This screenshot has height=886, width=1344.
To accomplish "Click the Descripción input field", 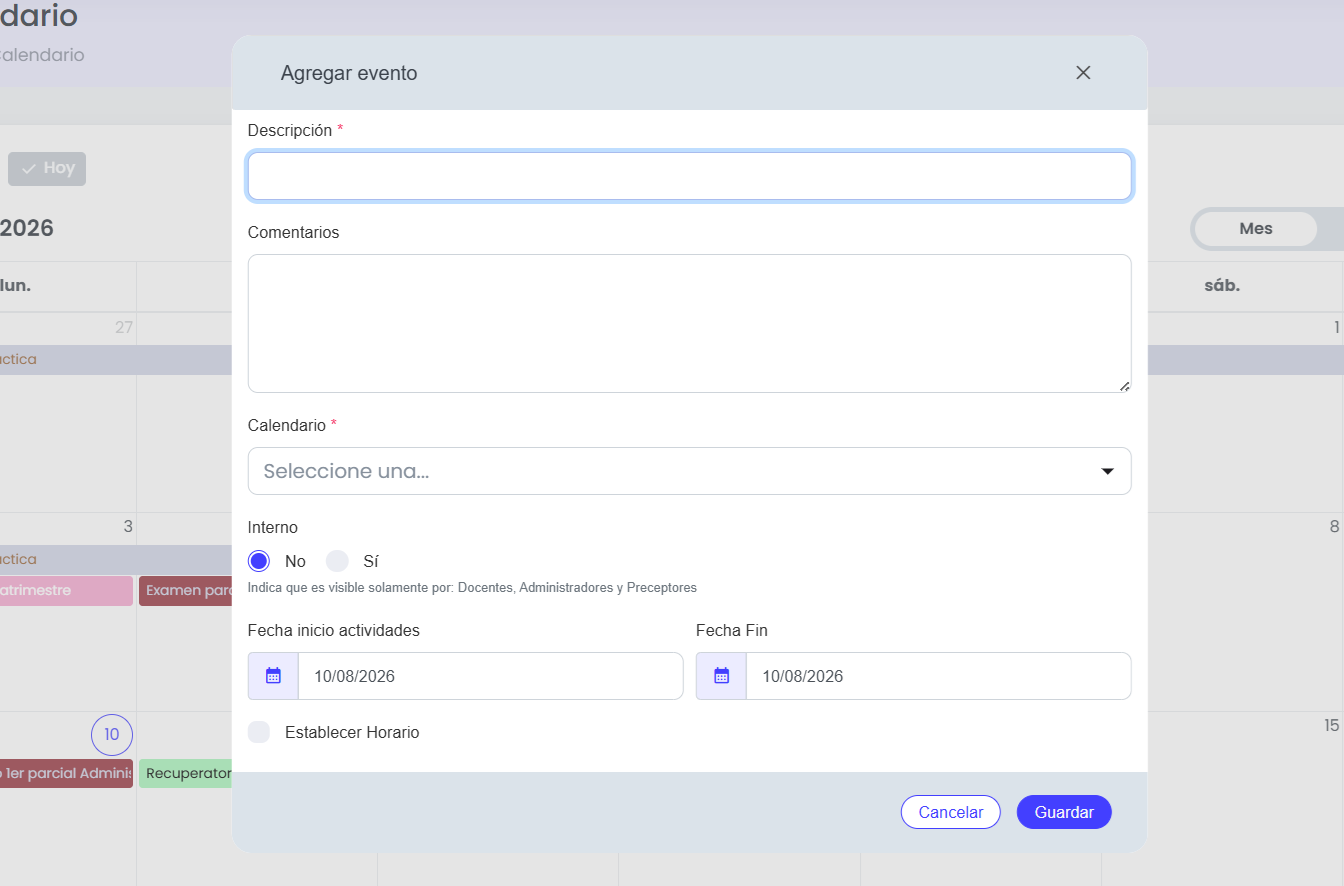I will (689, 177).
